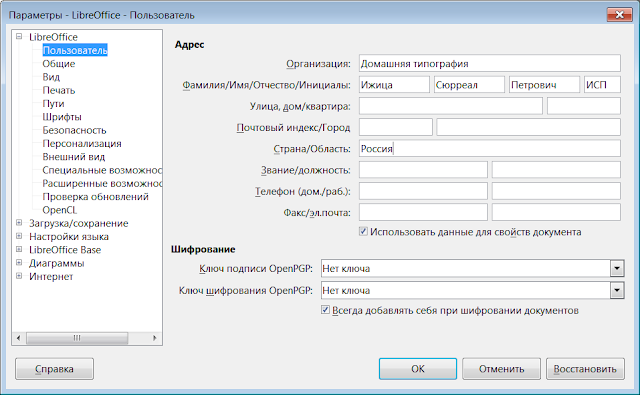Select Настройки языка label in tree
640x395 pixels.
(69, 237)
